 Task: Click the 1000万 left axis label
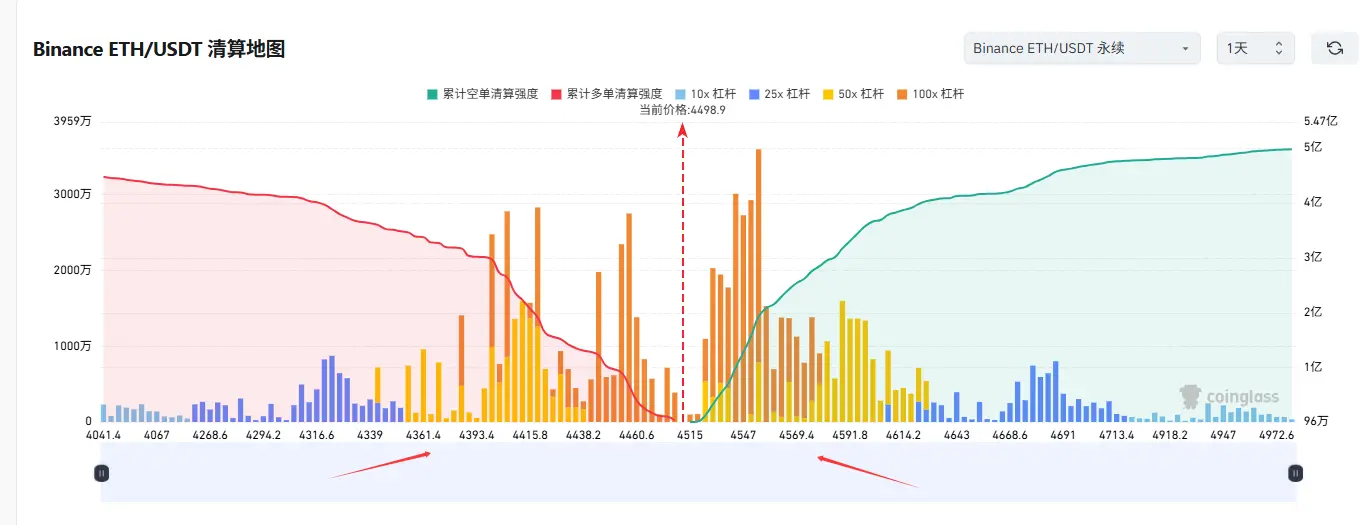(x=73, y=346)
